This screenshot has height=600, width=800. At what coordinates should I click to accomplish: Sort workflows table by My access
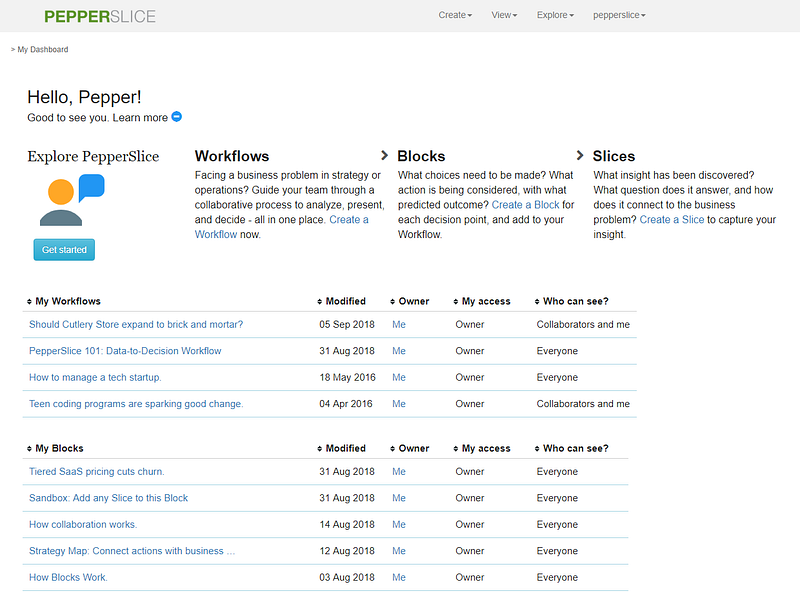(x=482, y=301)
